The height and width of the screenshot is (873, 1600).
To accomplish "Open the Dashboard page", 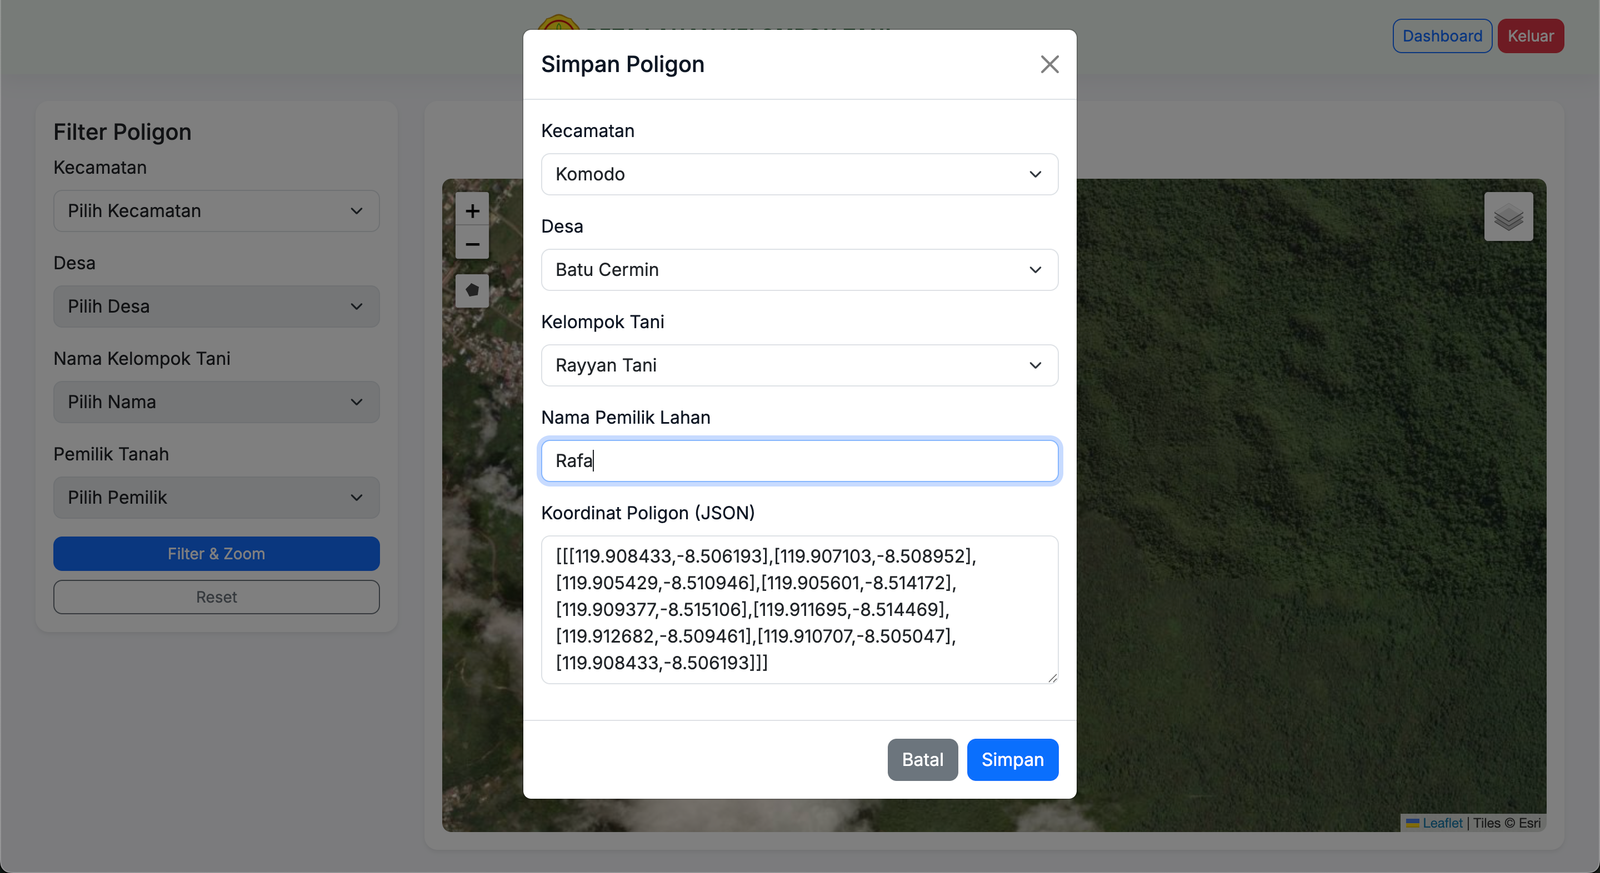I will [1442, 36].
